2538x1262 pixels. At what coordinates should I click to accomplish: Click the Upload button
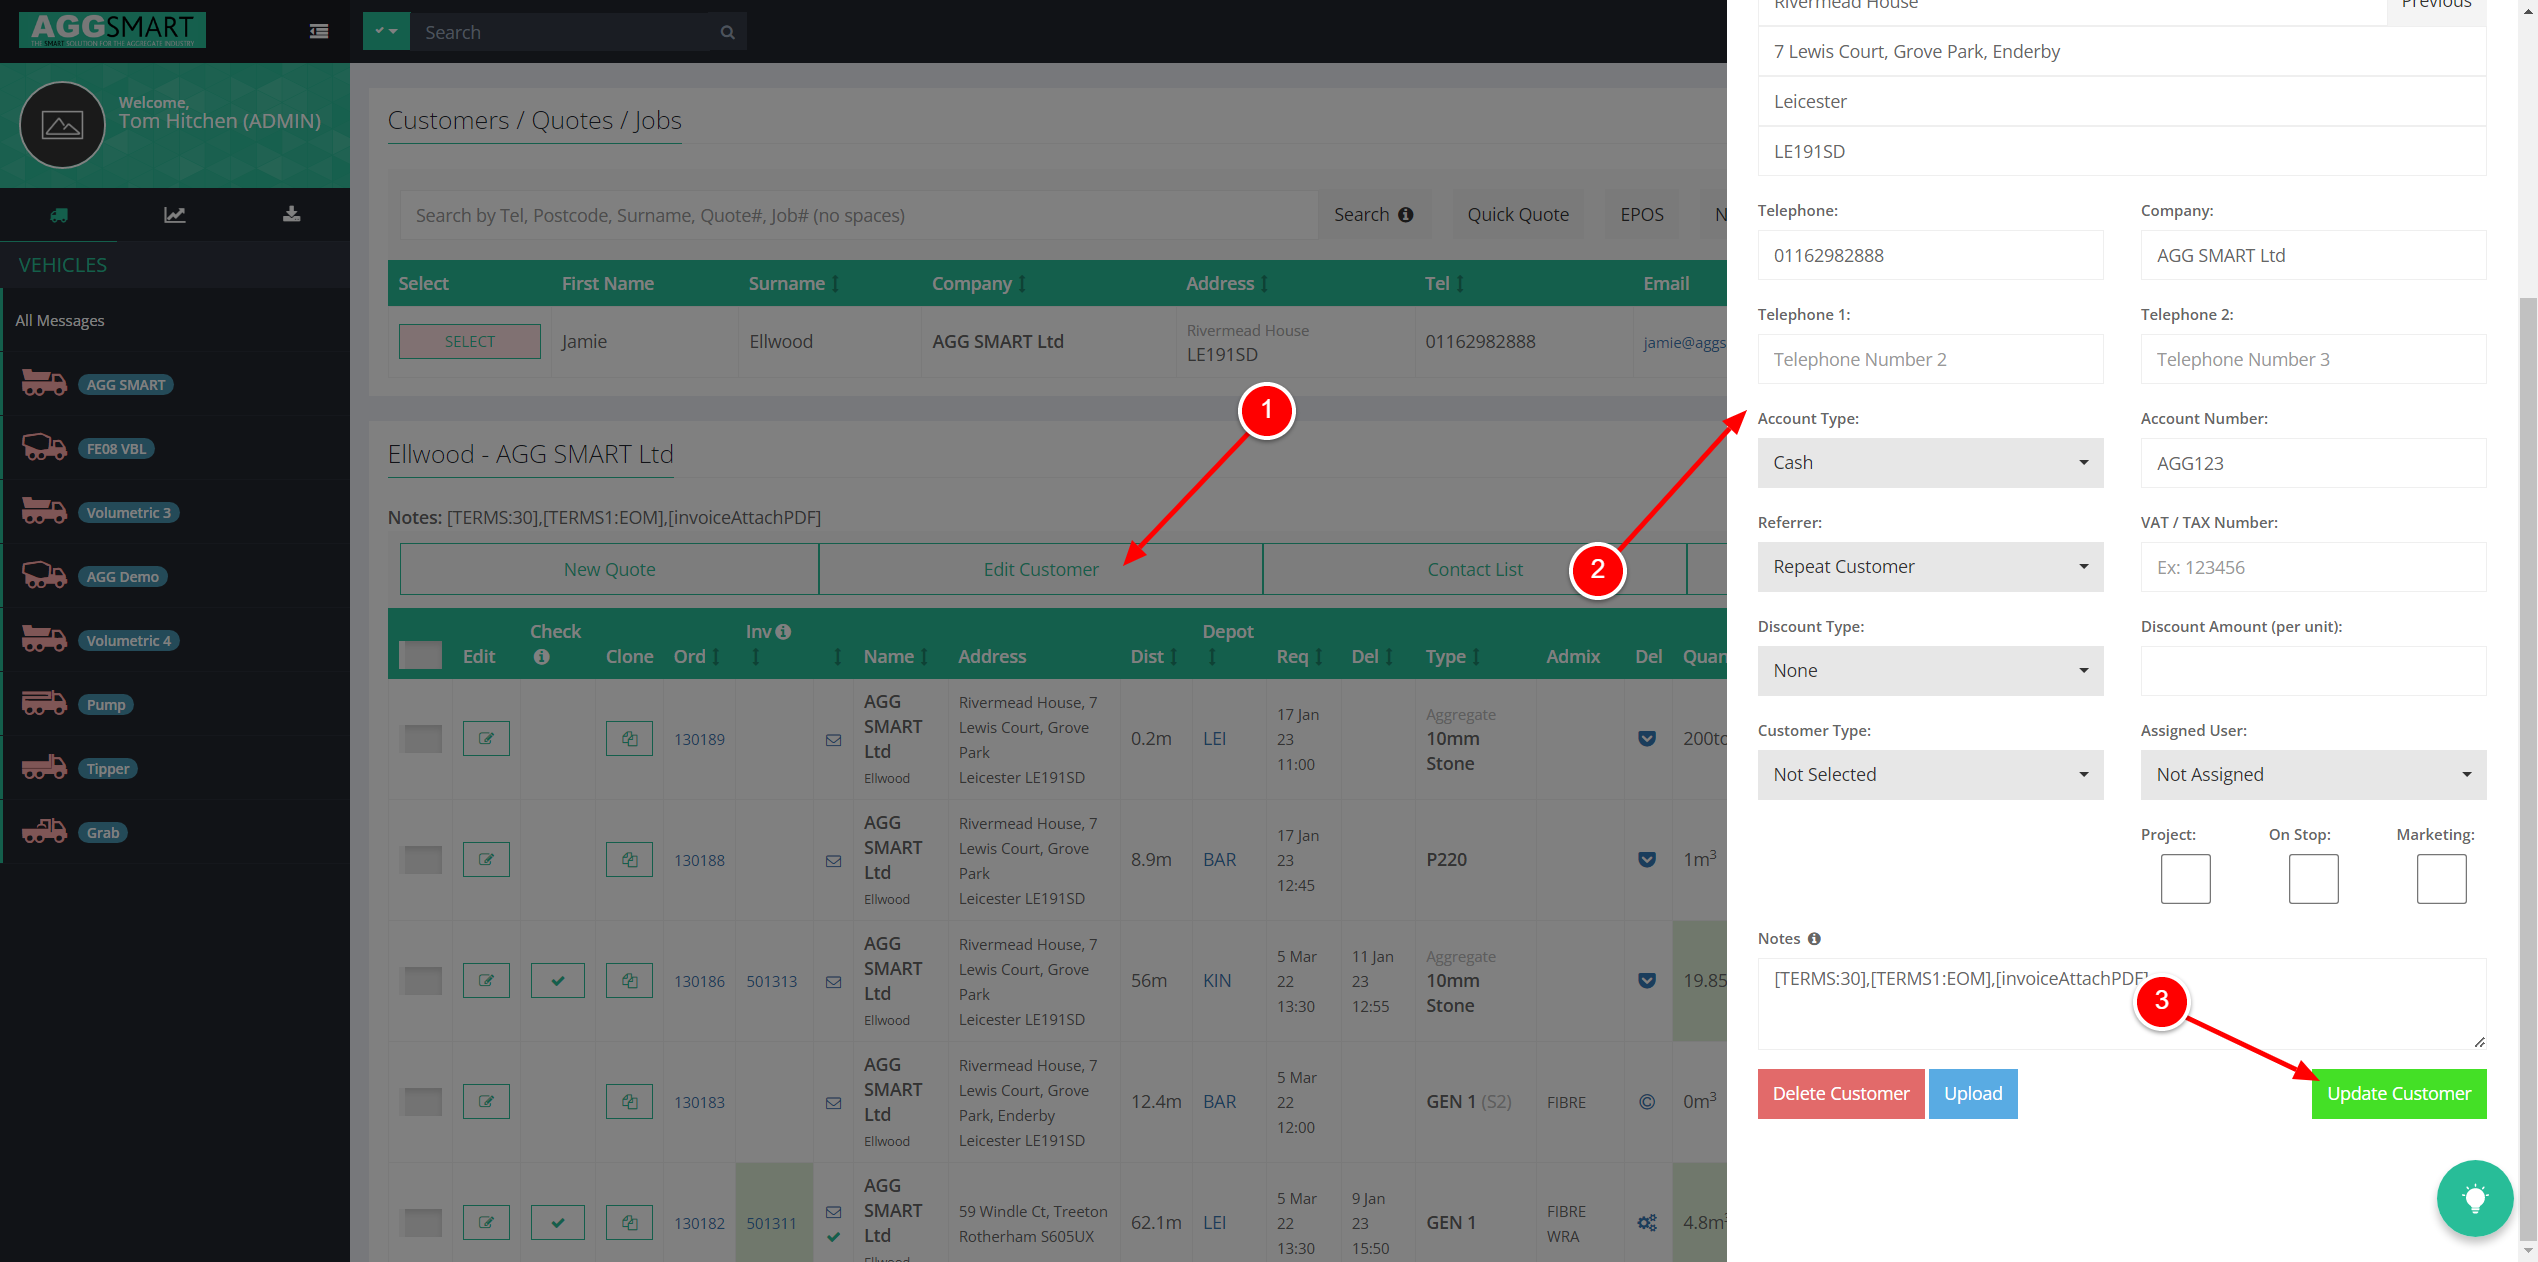pos(1972,1093)
